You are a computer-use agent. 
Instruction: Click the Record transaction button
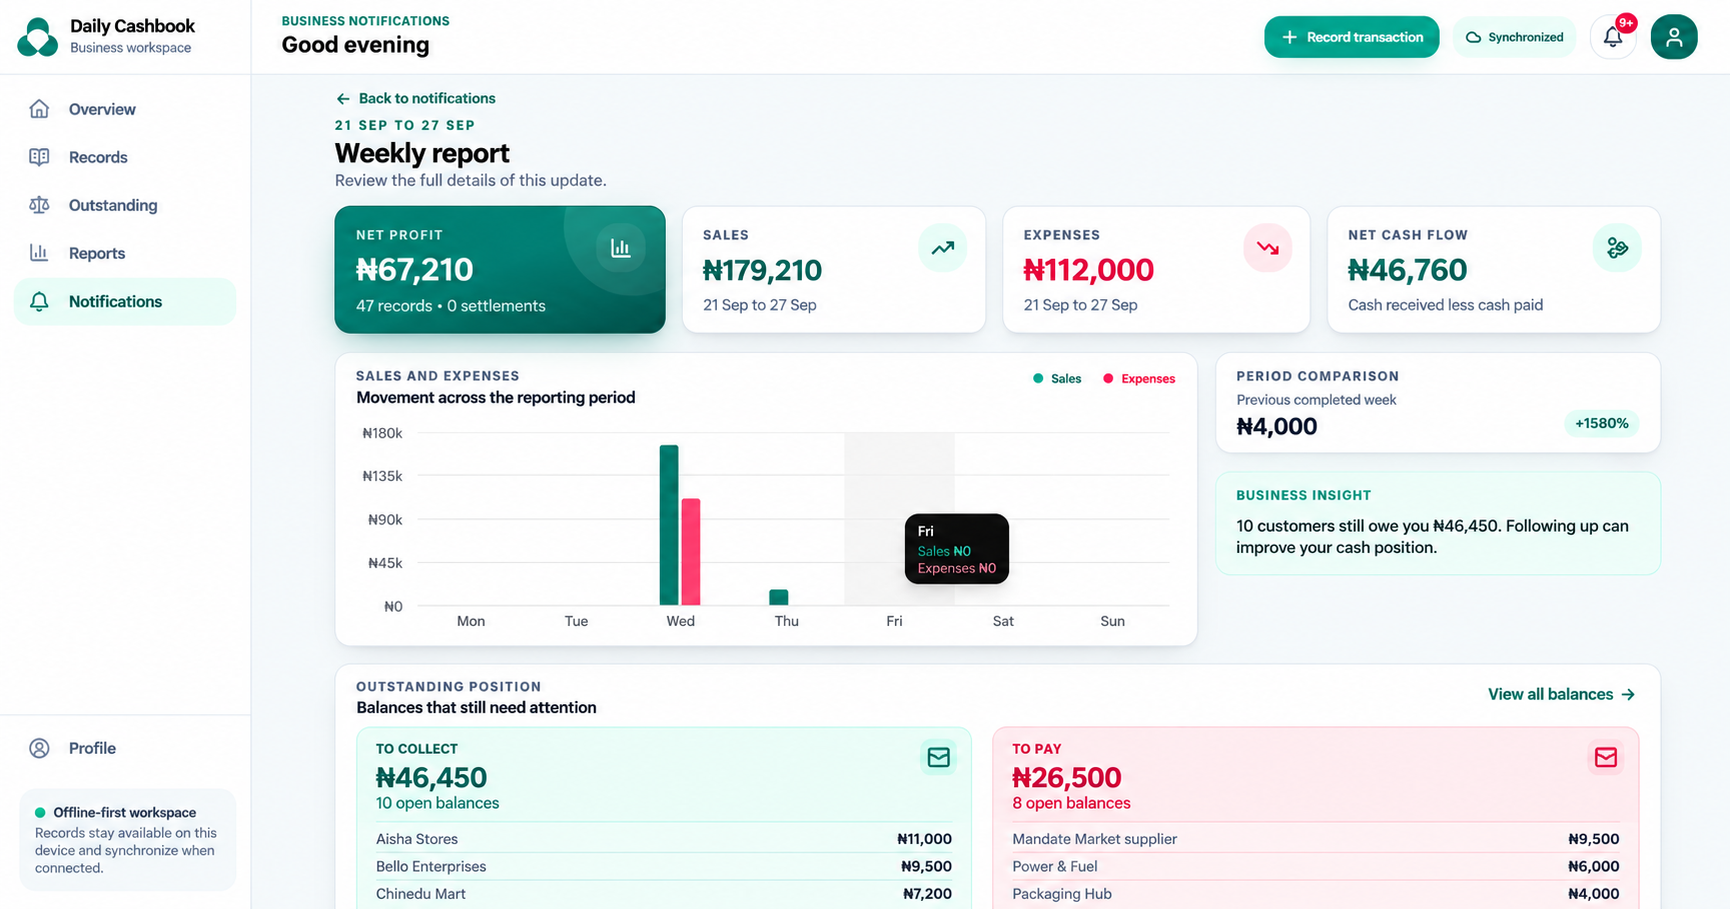click(x=1351, y=37)
